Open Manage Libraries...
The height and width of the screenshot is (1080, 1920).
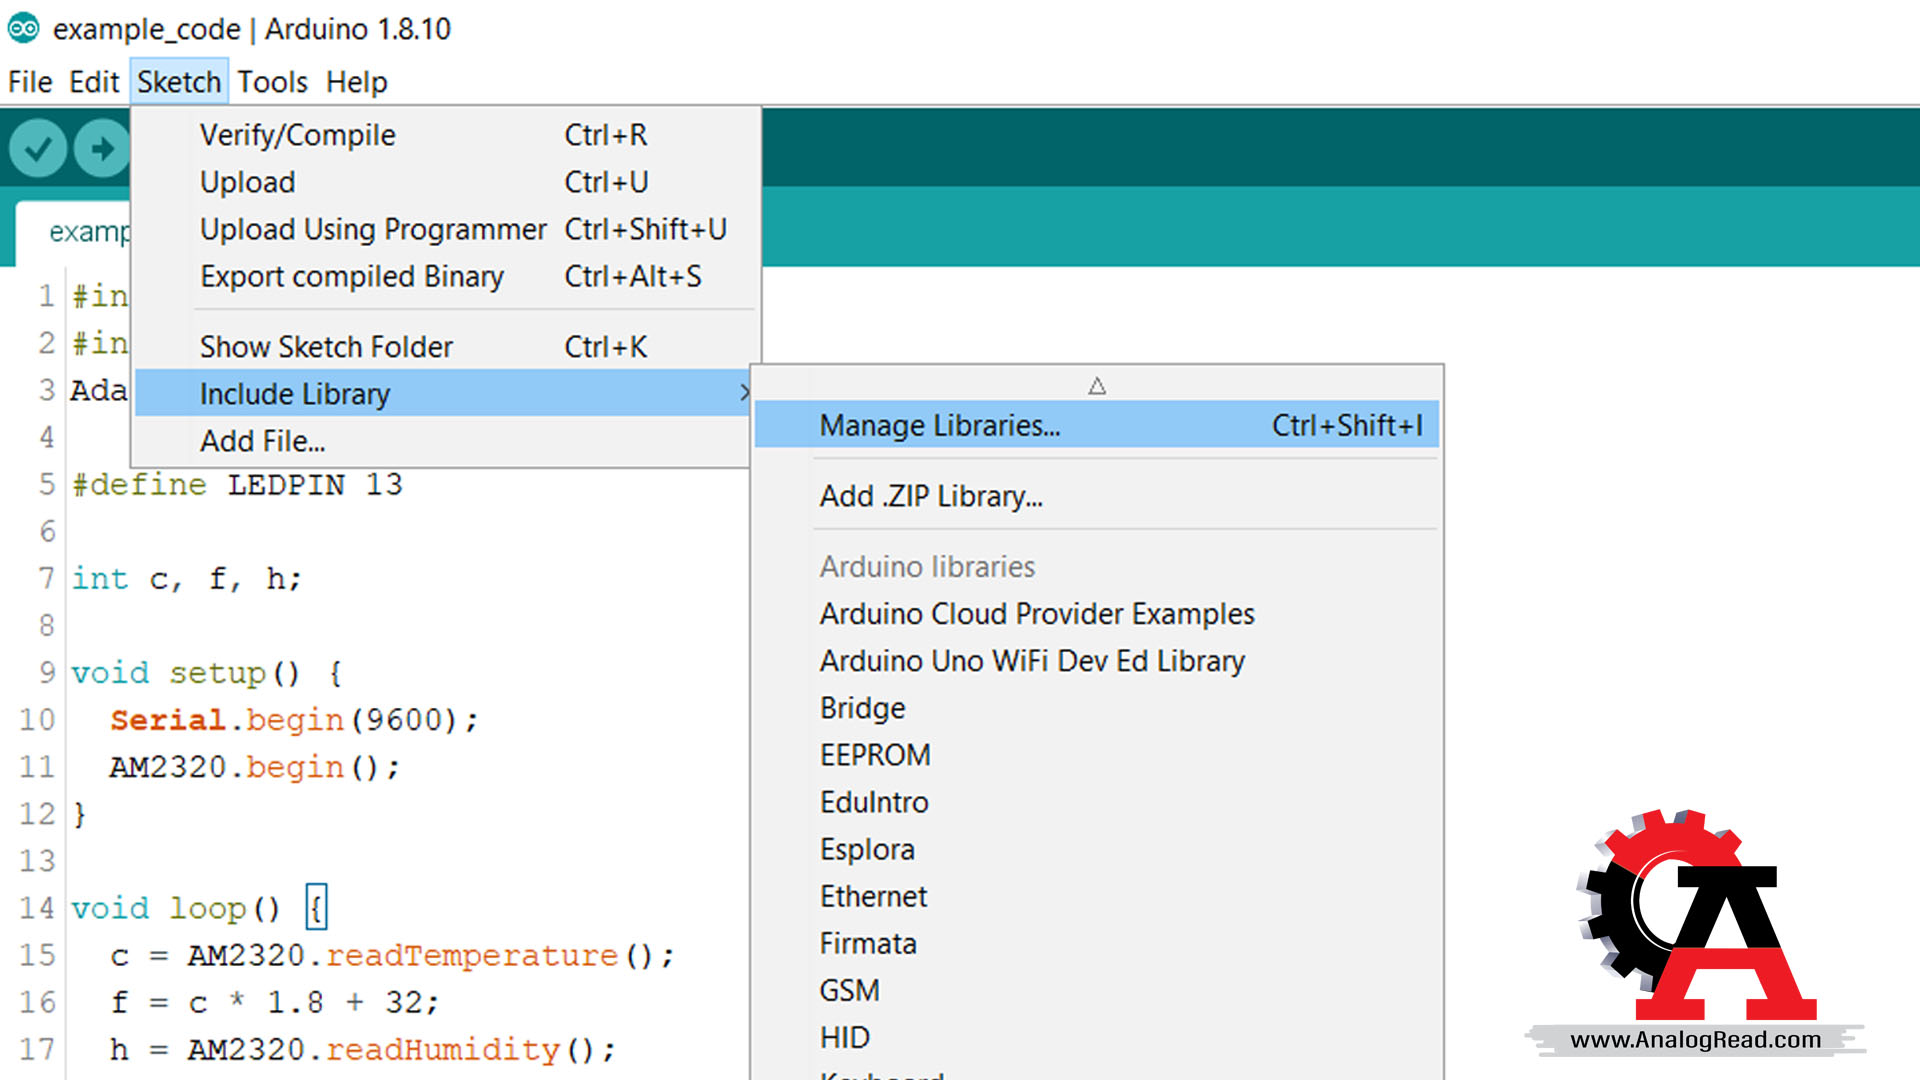[1096, 425]
